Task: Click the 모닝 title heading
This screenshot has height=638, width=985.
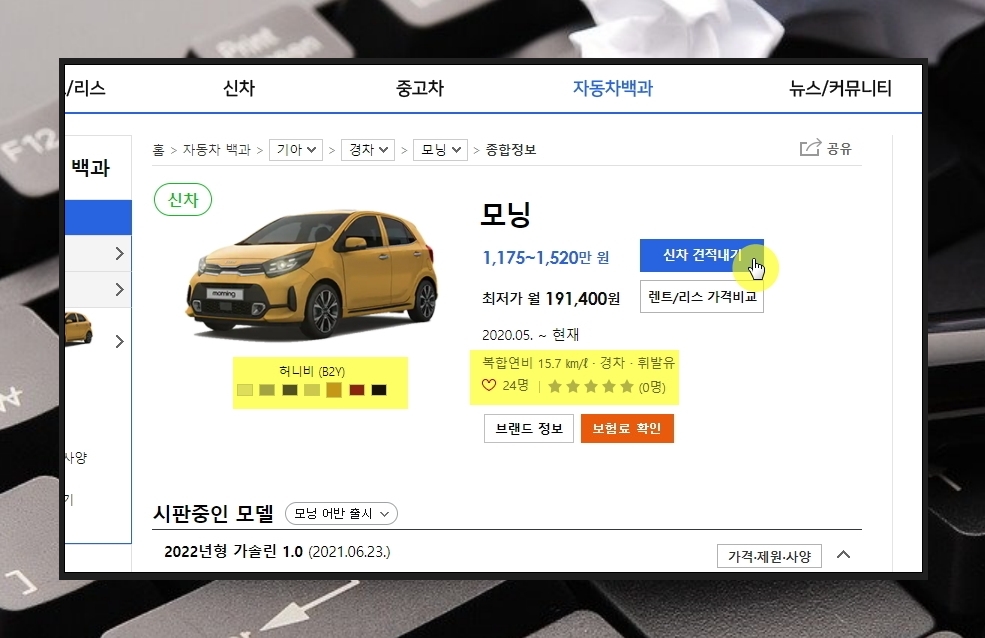Action: [x=506, y=214]
